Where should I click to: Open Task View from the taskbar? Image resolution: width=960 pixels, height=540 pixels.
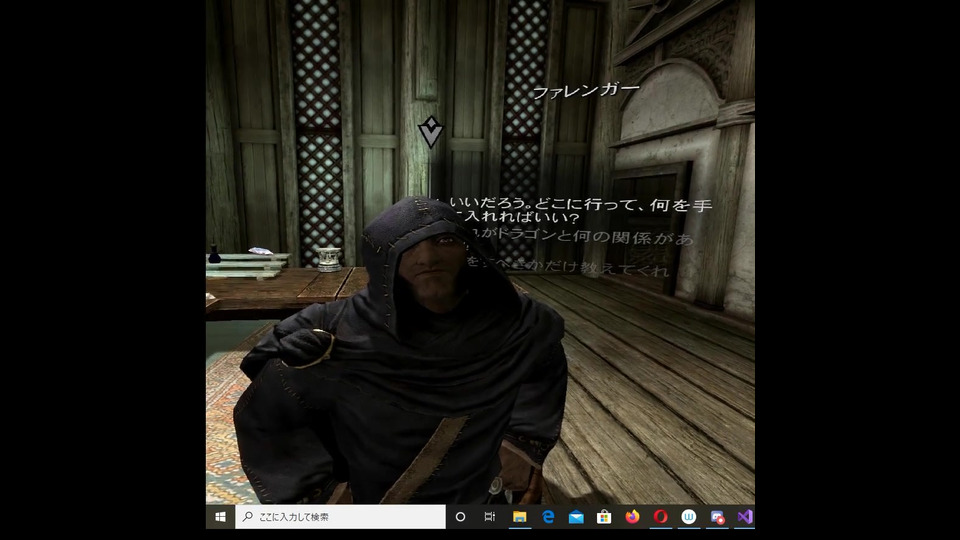point(489,517)
